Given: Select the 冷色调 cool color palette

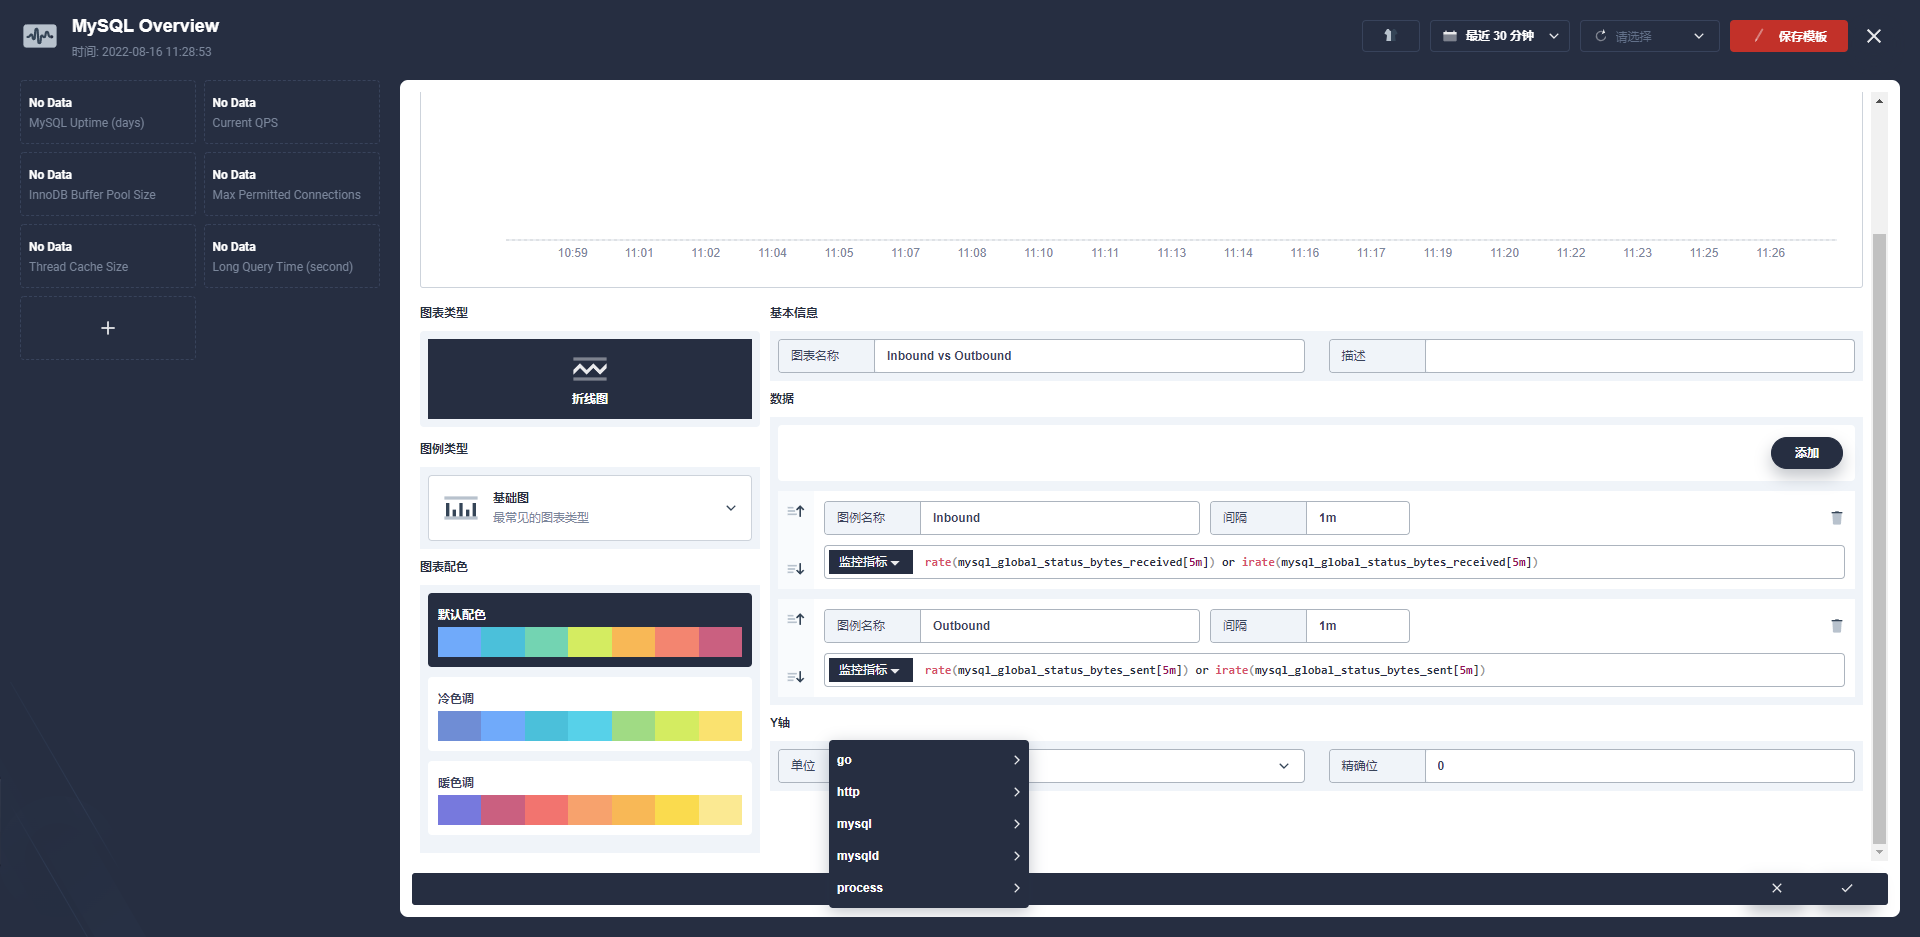Looking at the screenshot, I should click(x=590, y=714).
